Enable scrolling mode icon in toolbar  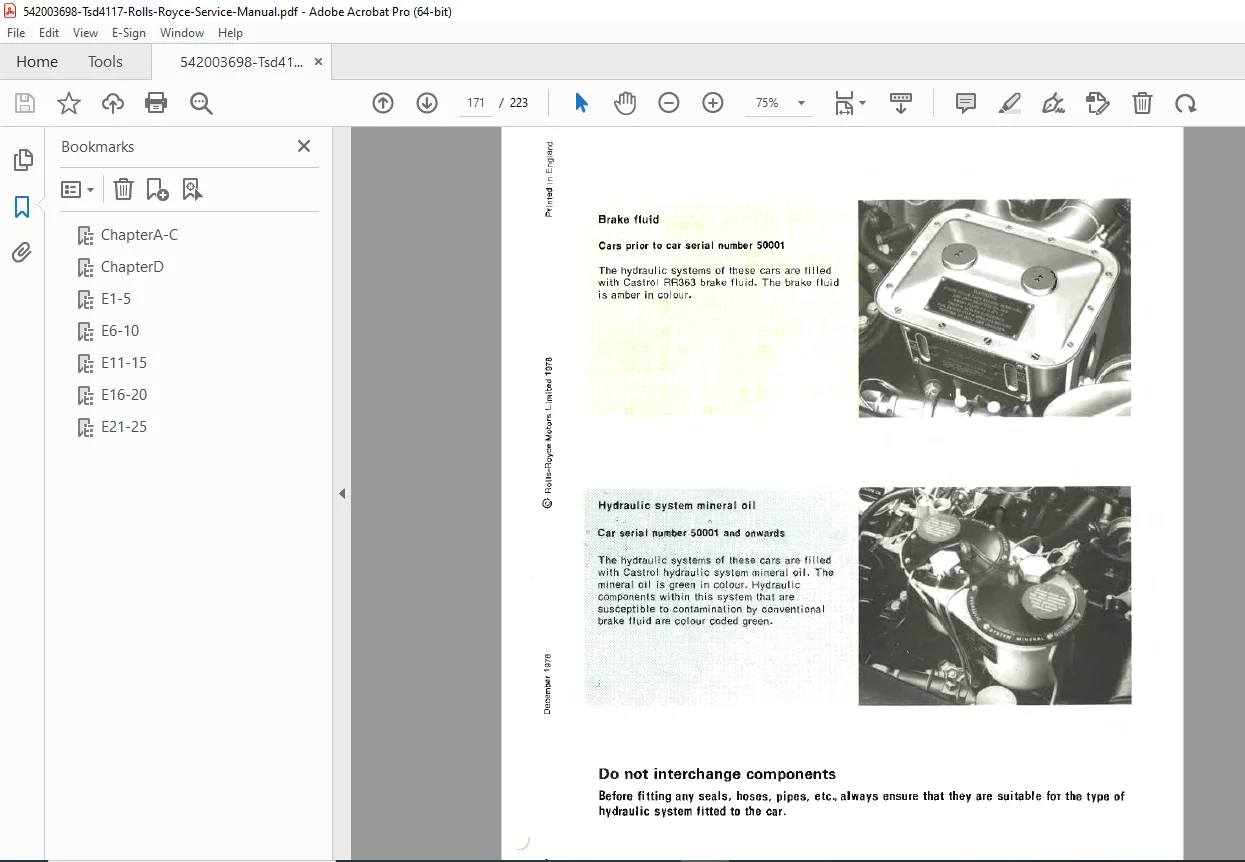(901, 103)
